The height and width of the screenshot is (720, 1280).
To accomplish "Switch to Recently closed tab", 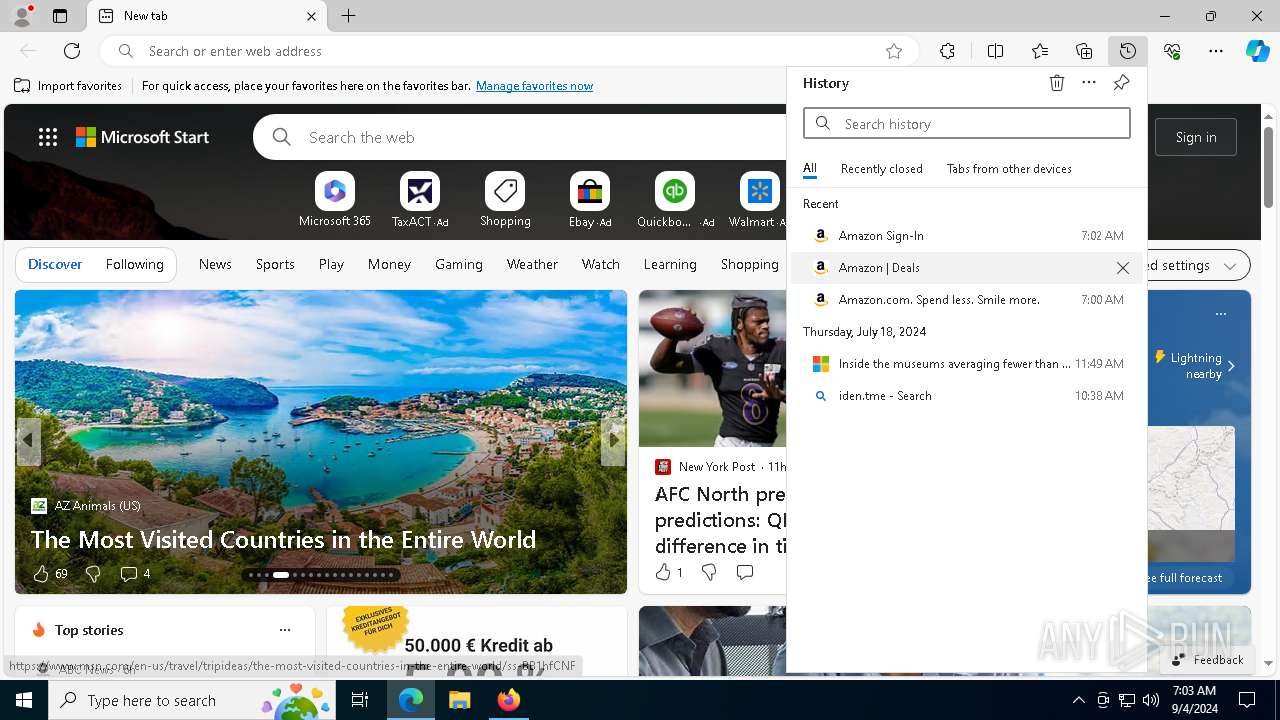I will 882,169.
